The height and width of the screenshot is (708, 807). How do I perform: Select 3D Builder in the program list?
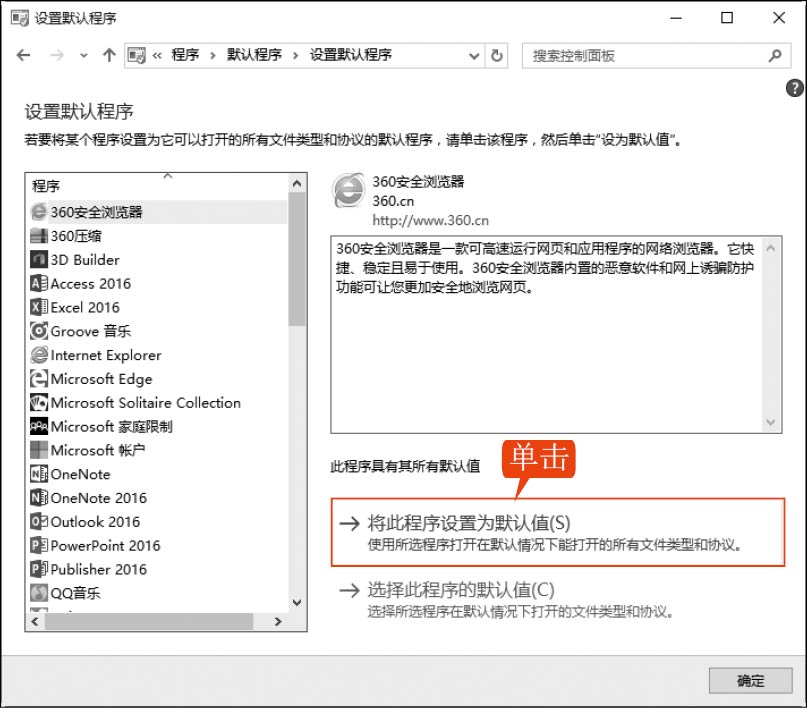pyautogui.click(x=158, y=259)
